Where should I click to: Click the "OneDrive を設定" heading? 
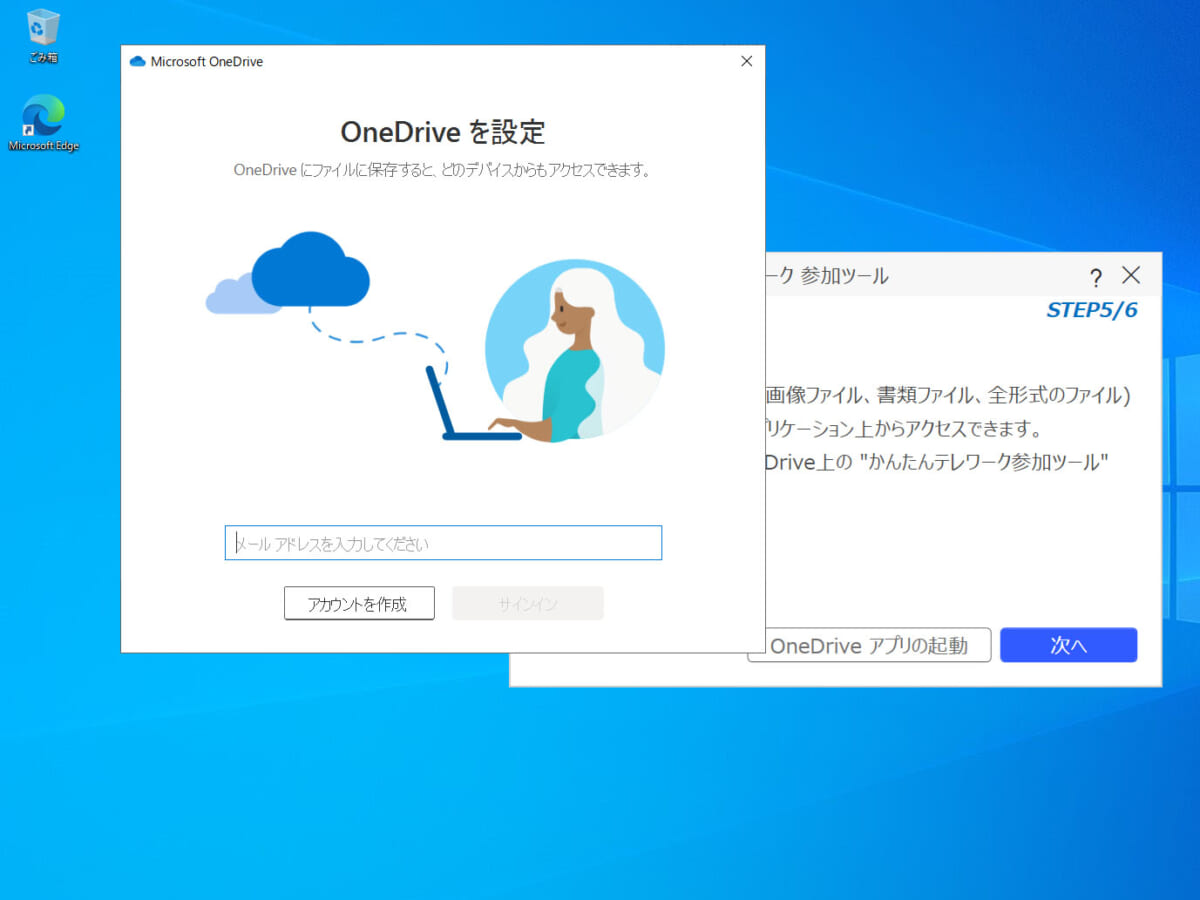tap(442, 132)
